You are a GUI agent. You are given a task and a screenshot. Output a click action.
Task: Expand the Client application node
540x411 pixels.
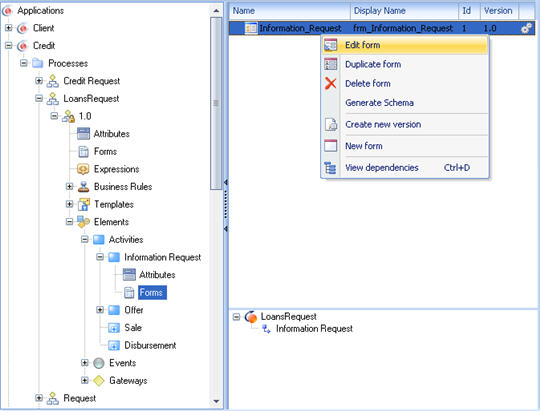[9, 28]
